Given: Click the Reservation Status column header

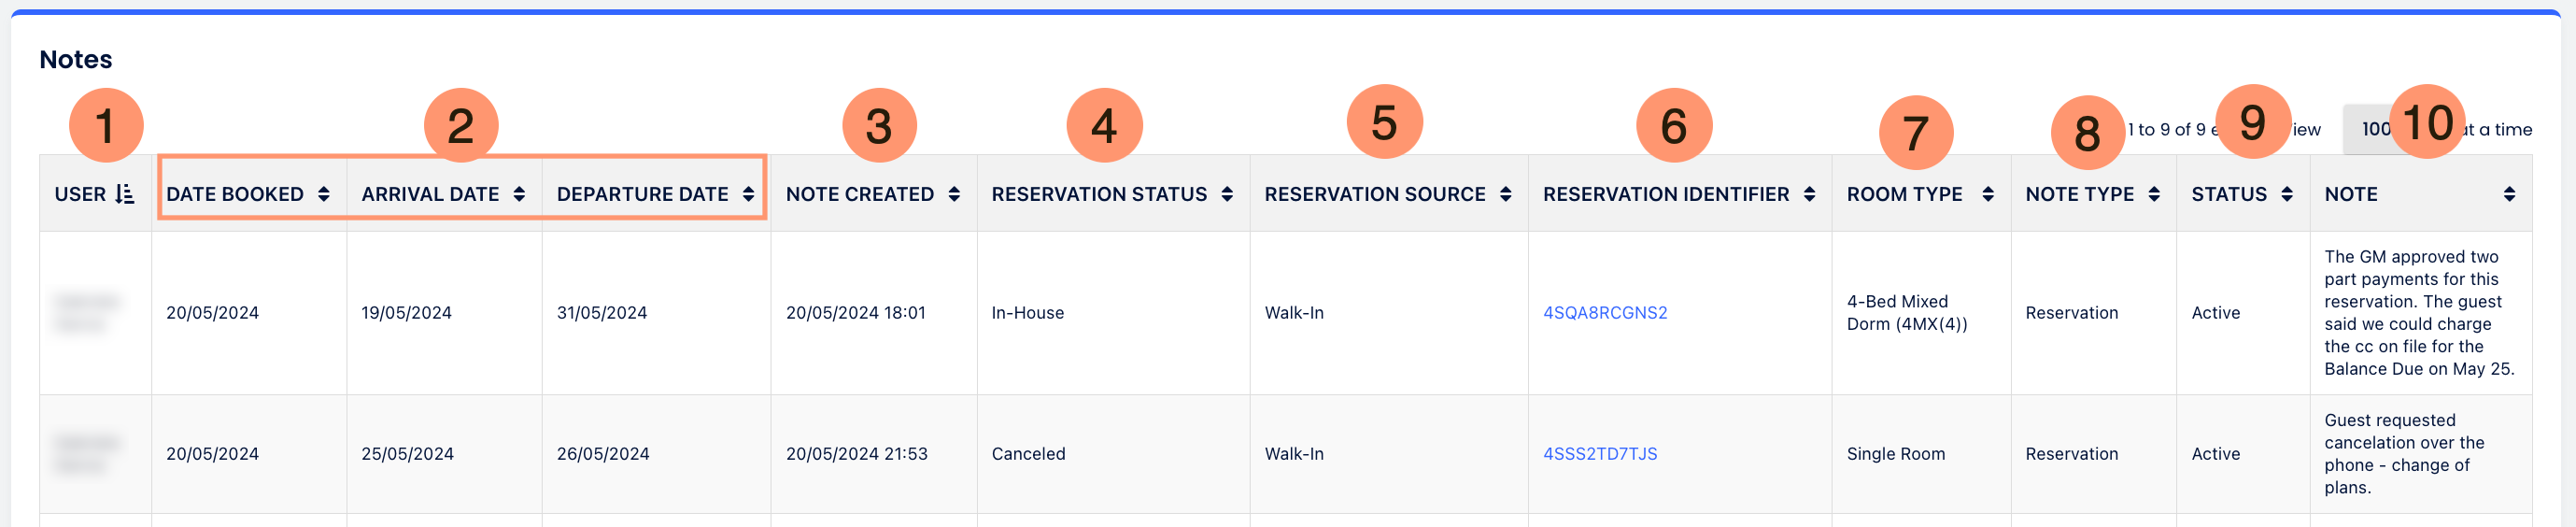Looking at the screenshot, I should (x=1099, y=194).
